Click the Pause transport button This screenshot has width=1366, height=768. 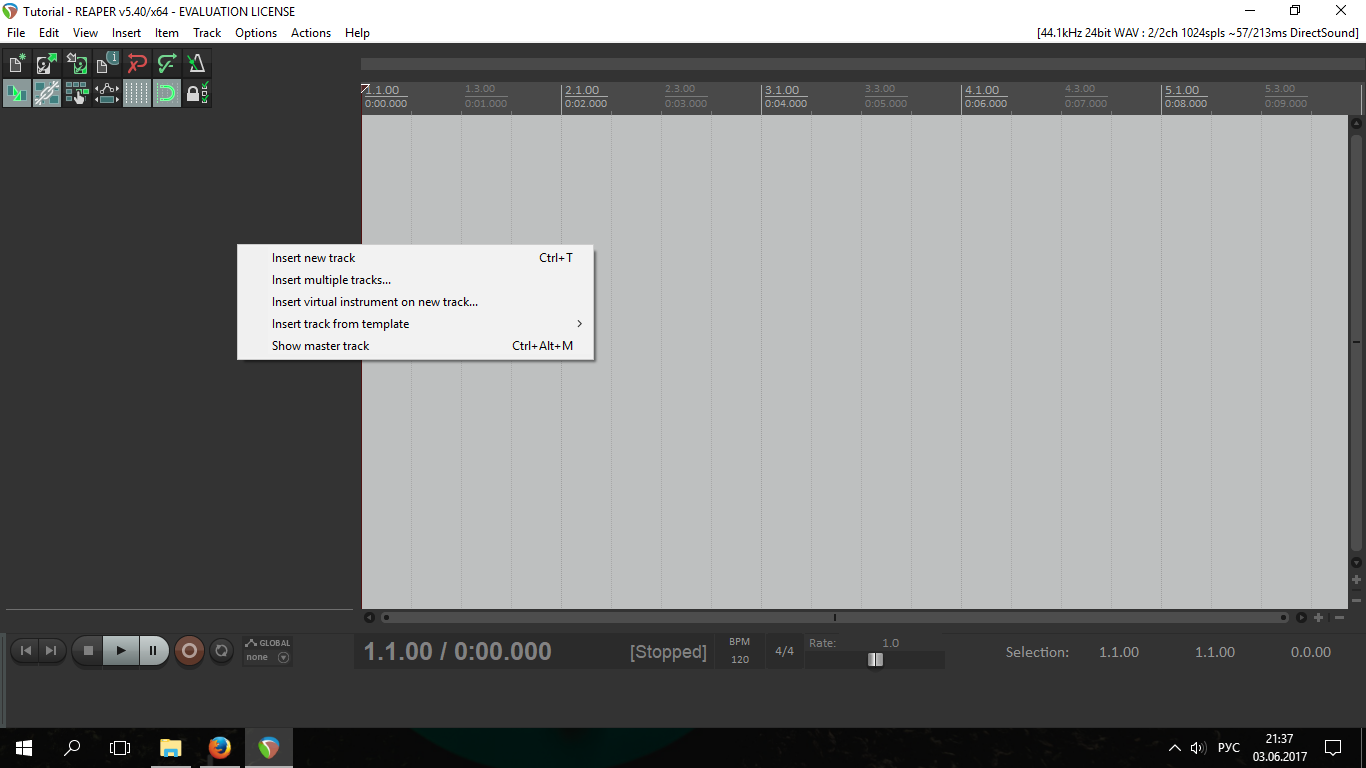153,651
